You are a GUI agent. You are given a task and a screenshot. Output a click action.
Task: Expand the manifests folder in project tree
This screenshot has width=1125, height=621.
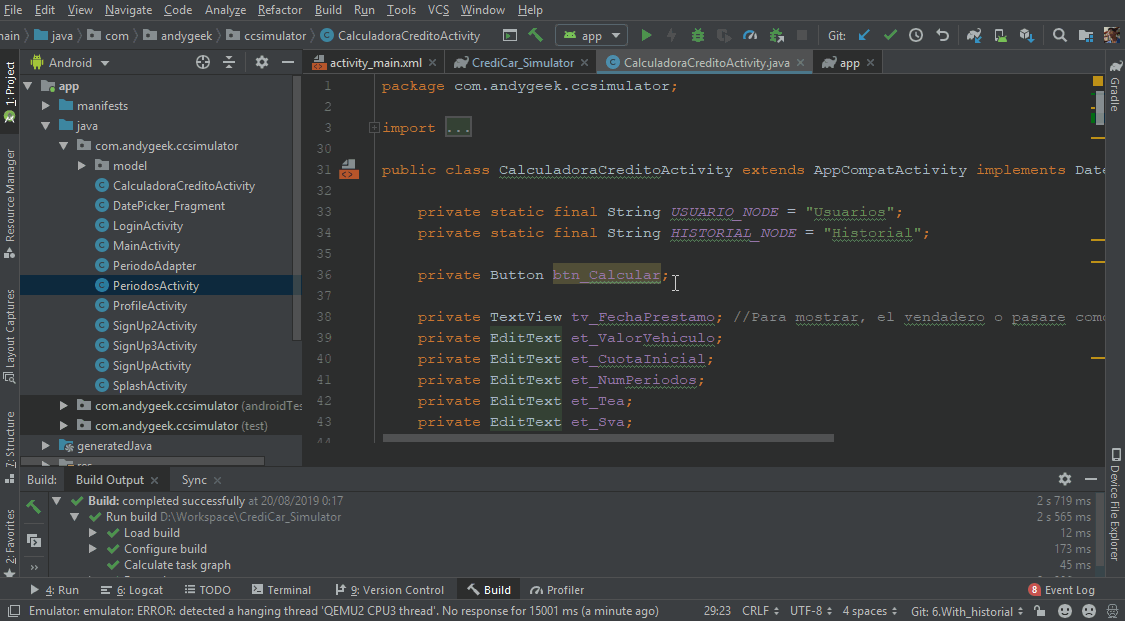coord(46,106)
